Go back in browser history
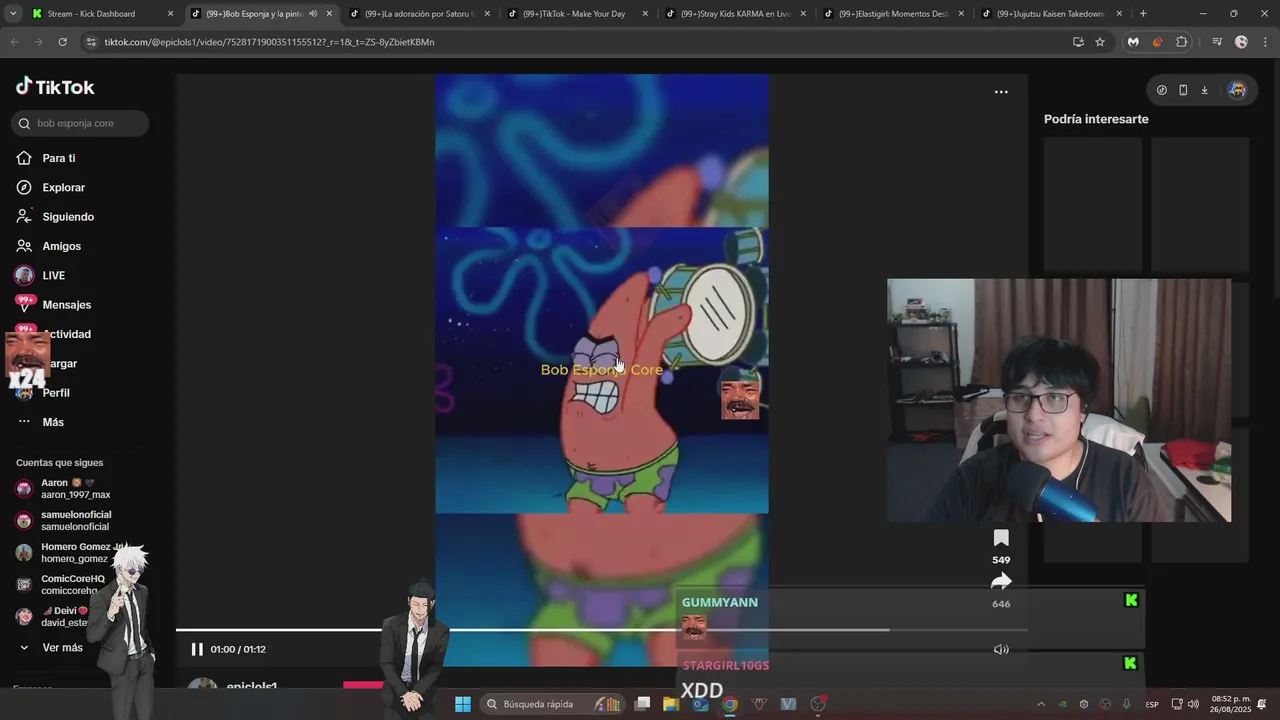The height and width of the screenshot is (720, 1280). 14,42
